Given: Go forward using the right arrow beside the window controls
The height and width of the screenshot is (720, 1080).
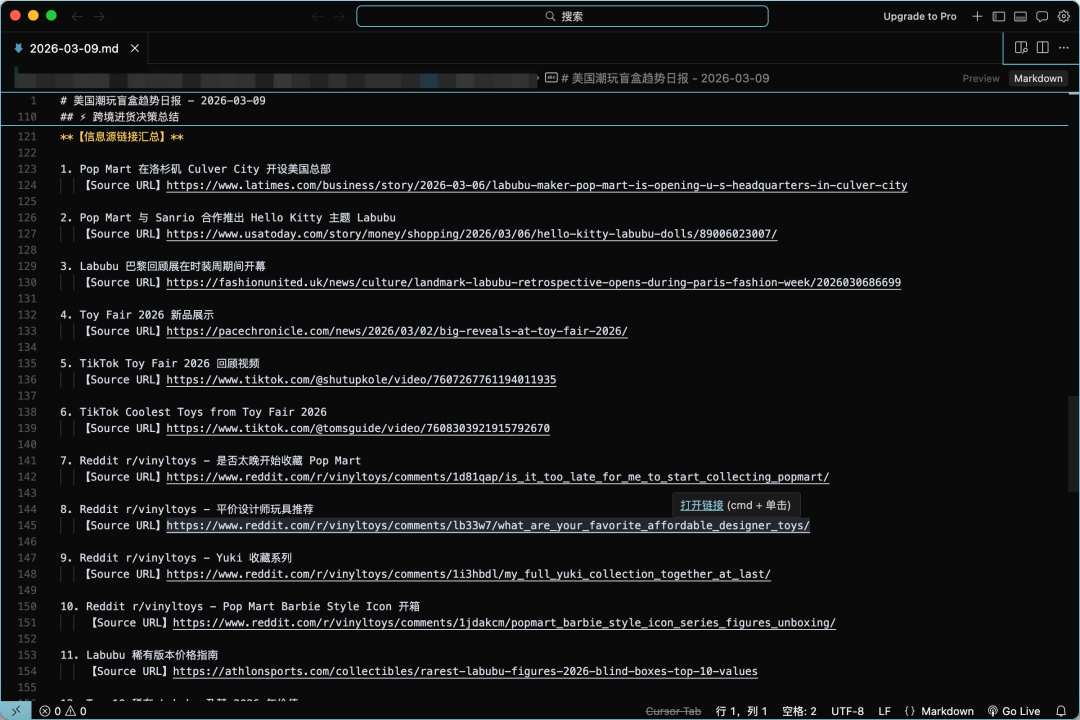Looking at the screenshot, I should [x=99, y=16].
